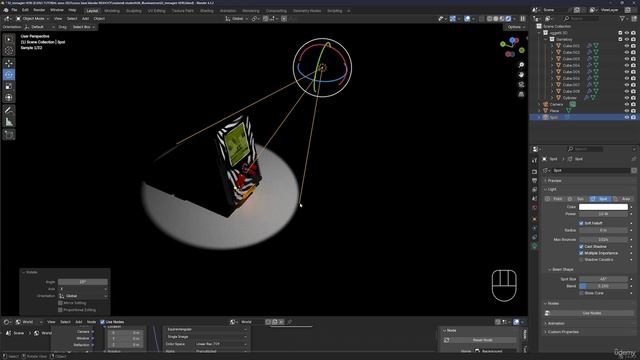
Task: Open the viewport Add menu
Action: coord(85,19)
